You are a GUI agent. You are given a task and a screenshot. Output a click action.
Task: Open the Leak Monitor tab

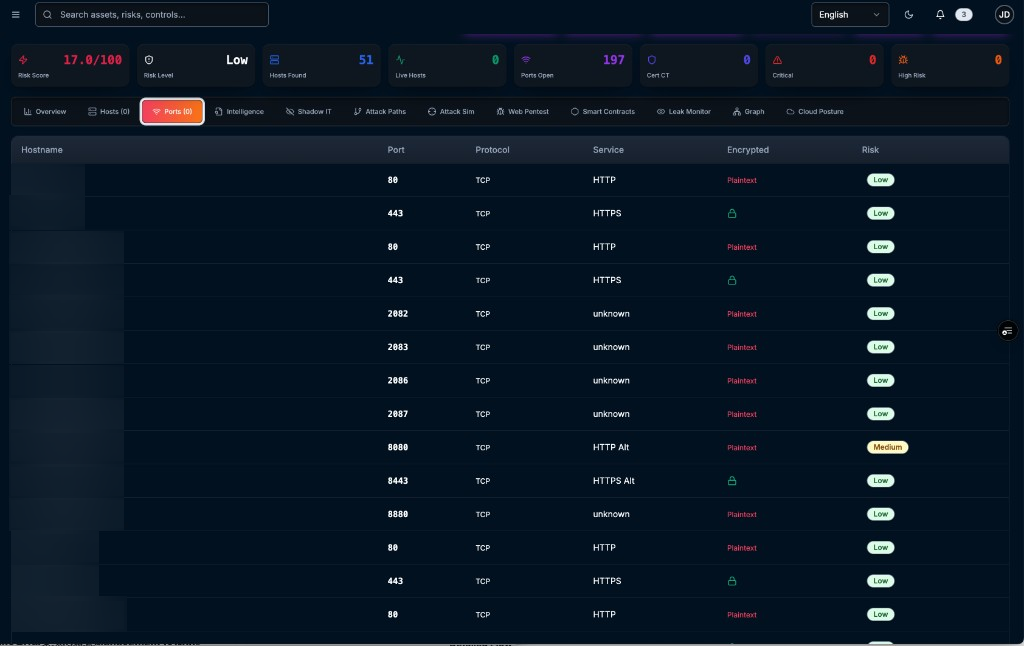pyautogui.click(x=683, y=112)
